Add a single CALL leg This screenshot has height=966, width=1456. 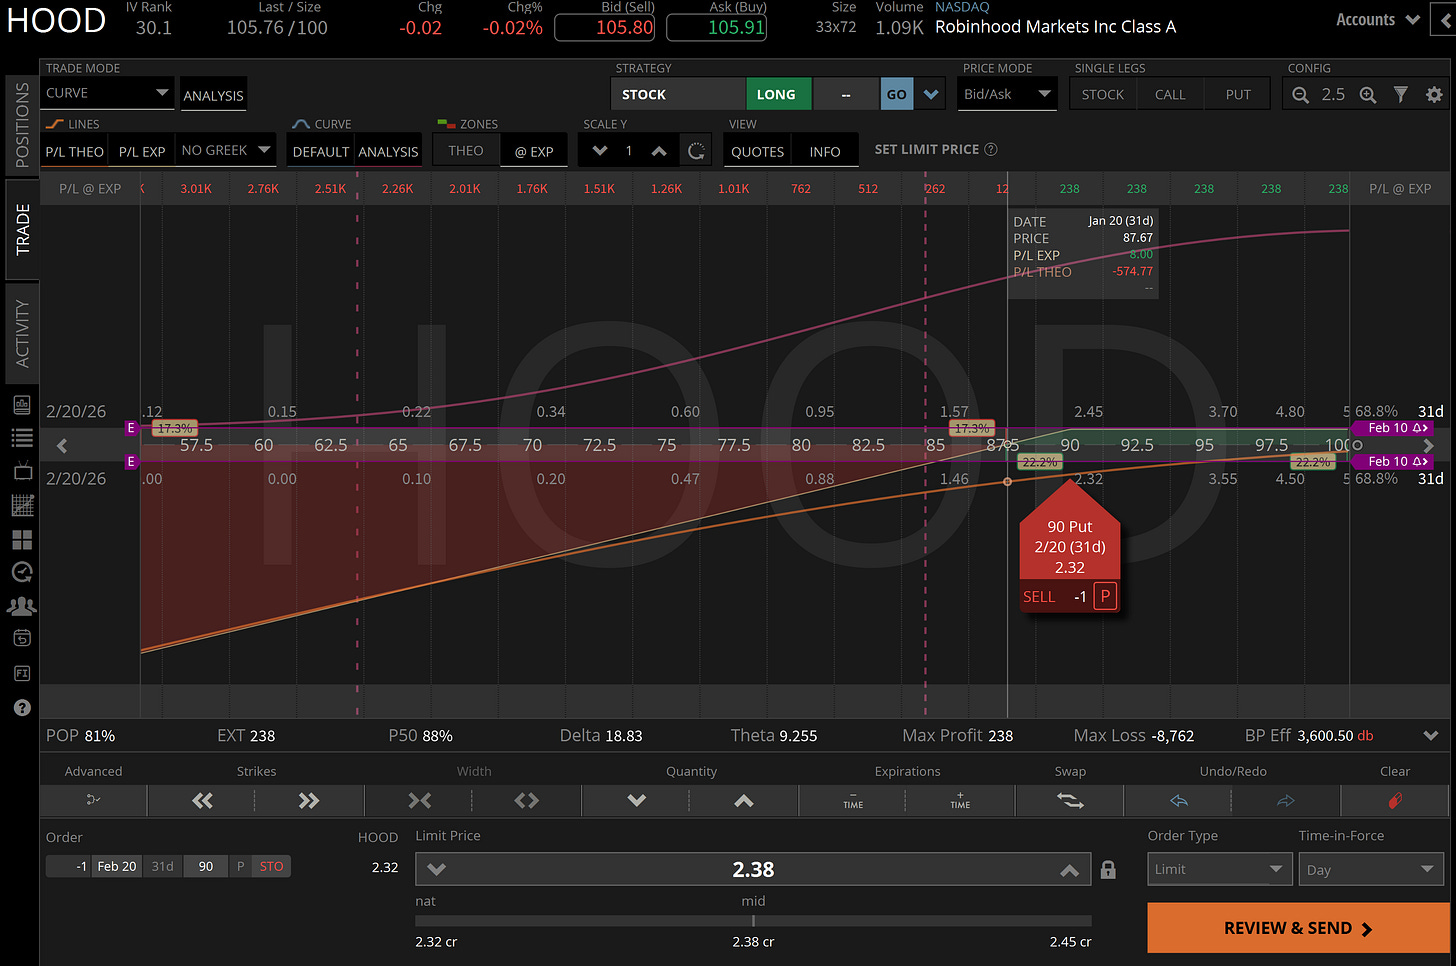click(1170, 94)
